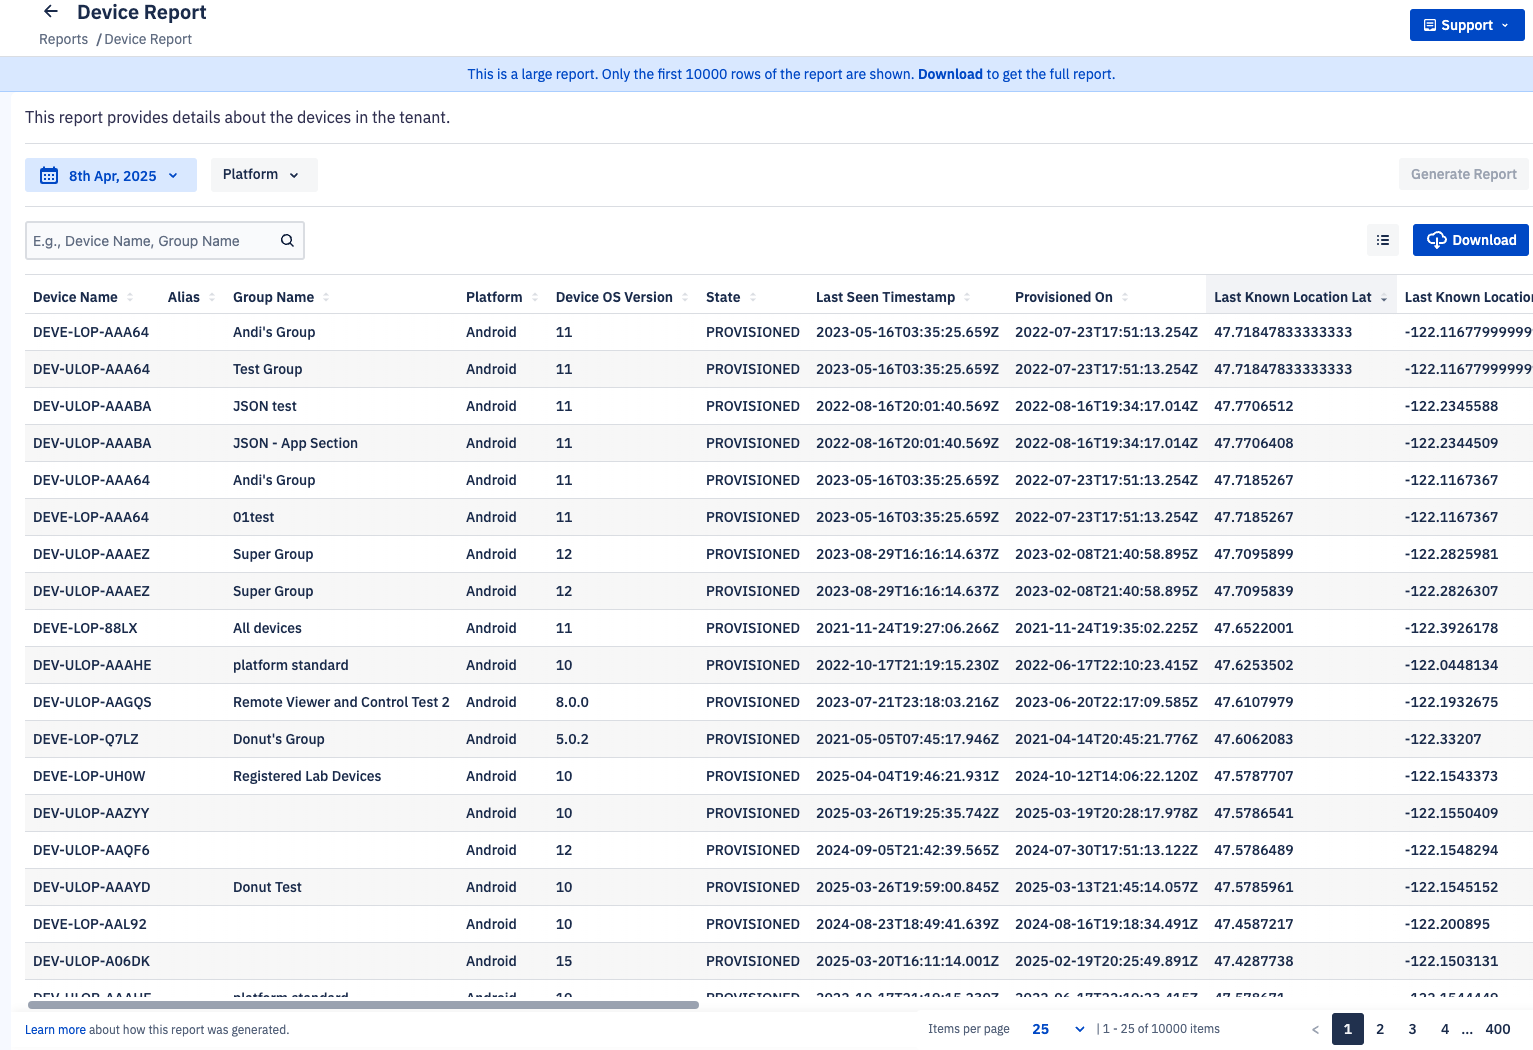Image resolution: width=1533 pixels, height=1050 pixels.
Task: Open the column list options icon
Action: (1383, 240)
